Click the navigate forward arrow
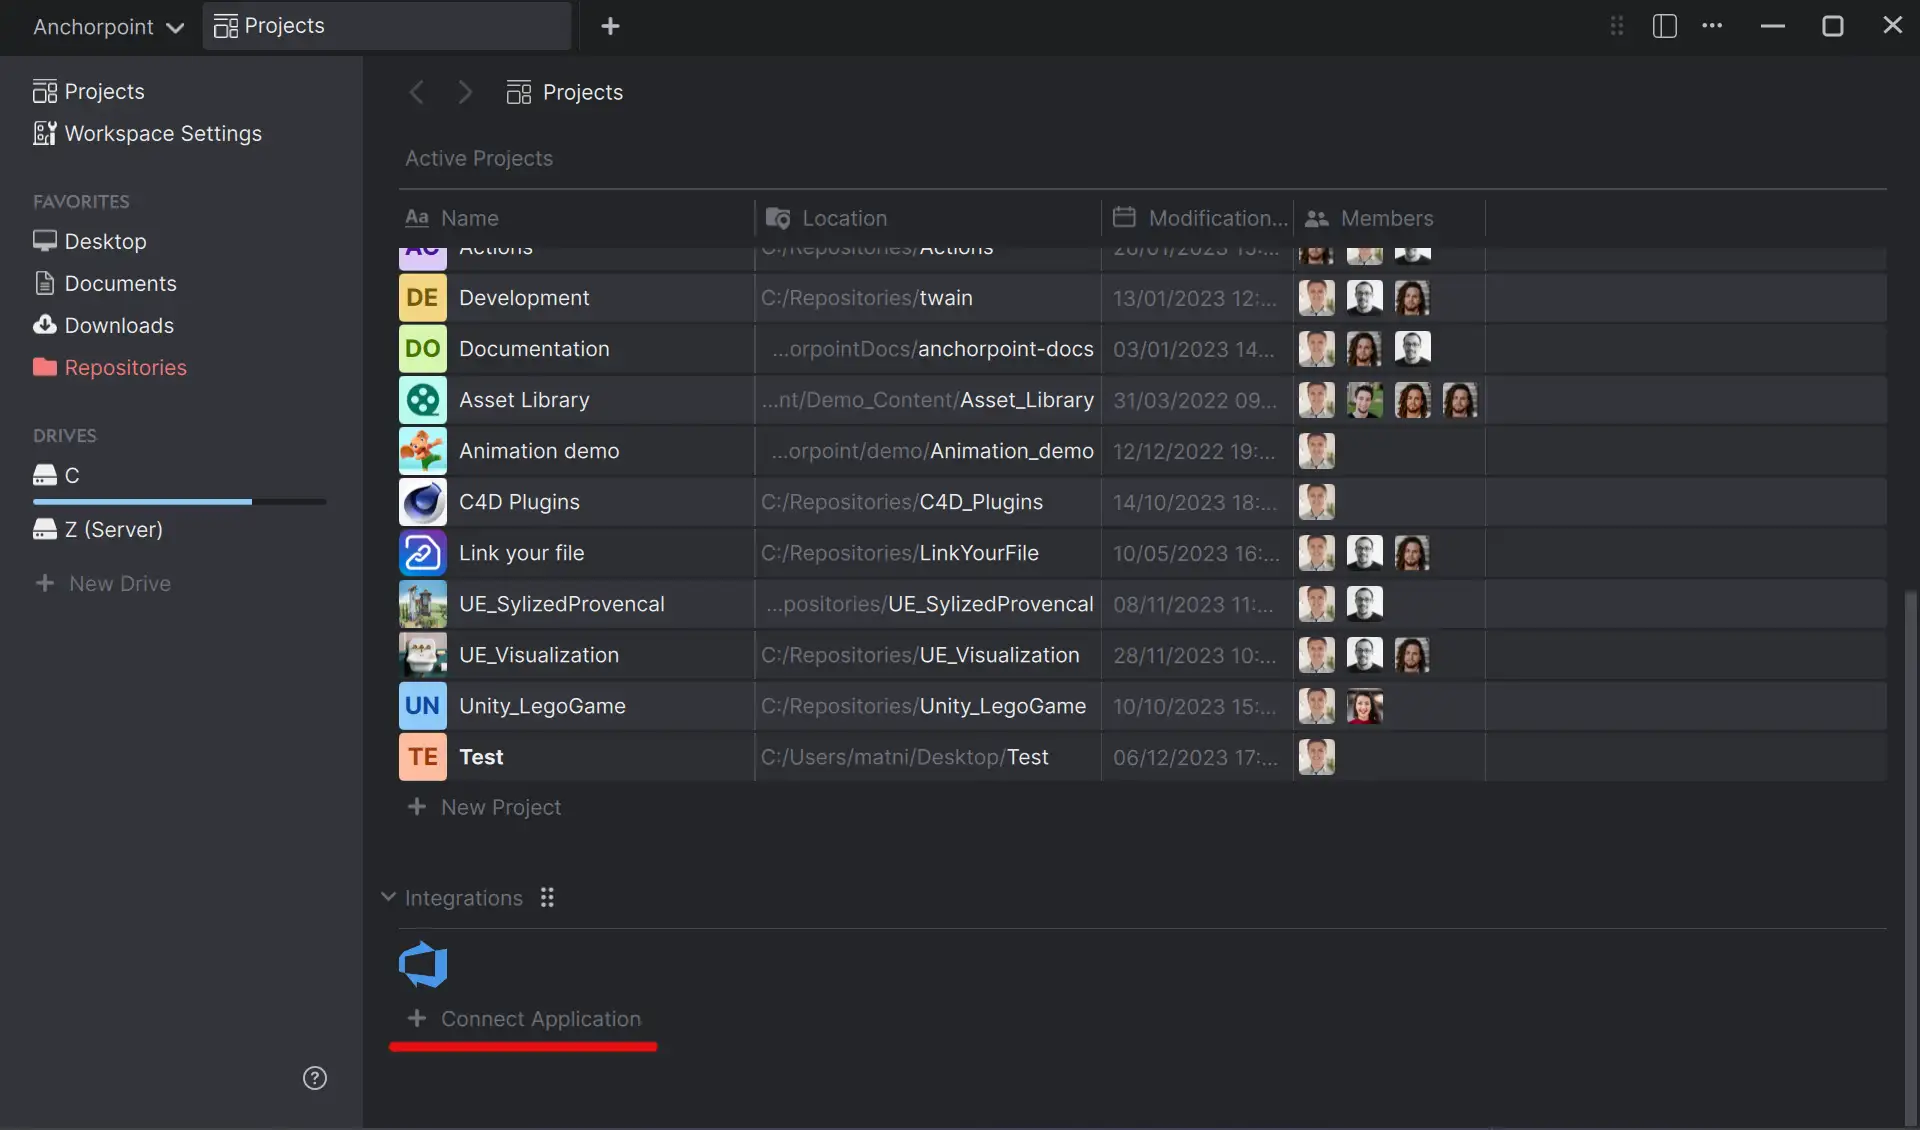Viewport: 1920px width, 1130px height. coord(465,93)
